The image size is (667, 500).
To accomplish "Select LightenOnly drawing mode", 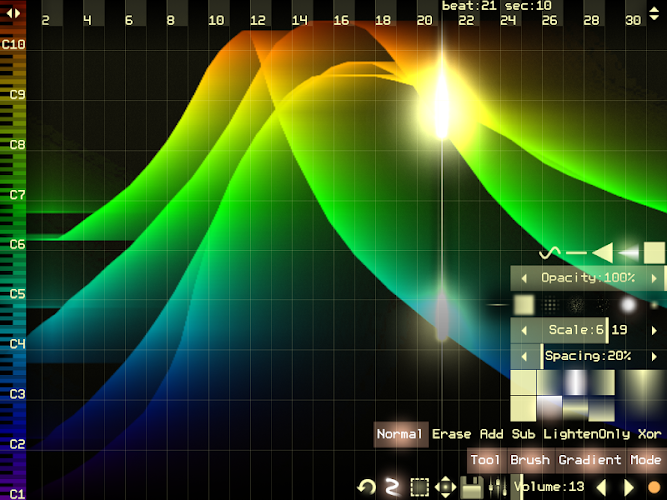I will [586, 434].
